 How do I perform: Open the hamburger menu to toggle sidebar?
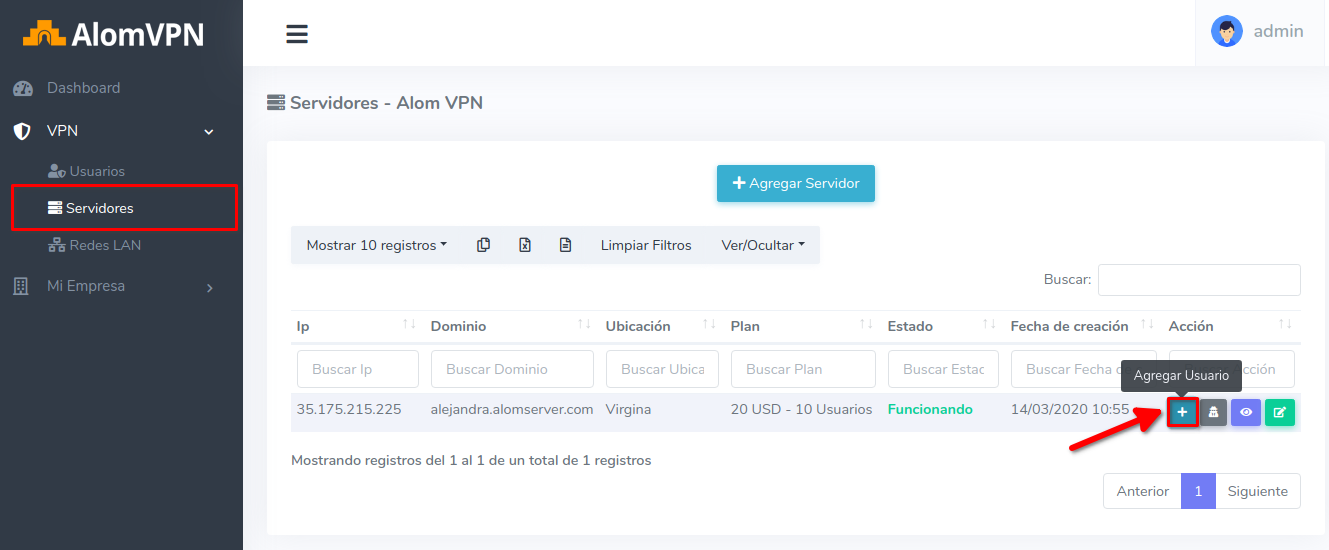click(x=297, y=34)
